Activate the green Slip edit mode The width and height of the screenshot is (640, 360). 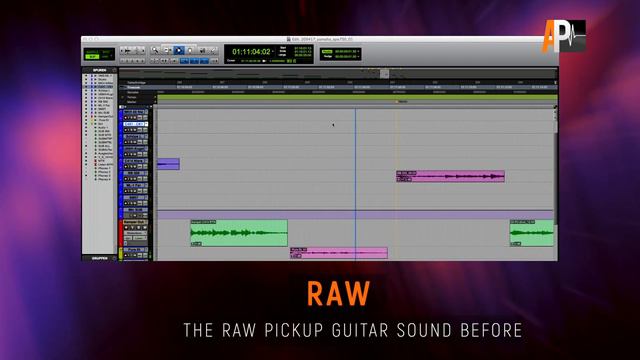click(x=93, y=56)
